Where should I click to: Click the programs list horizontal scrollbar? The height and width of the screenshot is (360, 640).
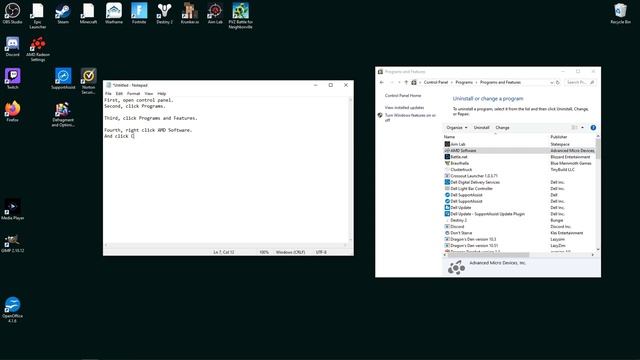pos(518,255)
